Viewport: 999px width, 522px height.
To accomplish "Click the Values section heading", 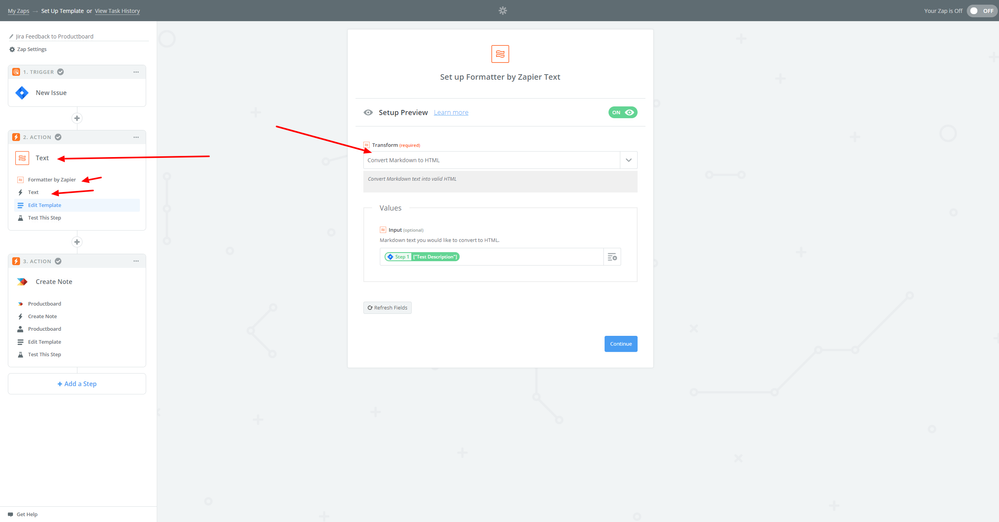I will (x=391, y=208).
